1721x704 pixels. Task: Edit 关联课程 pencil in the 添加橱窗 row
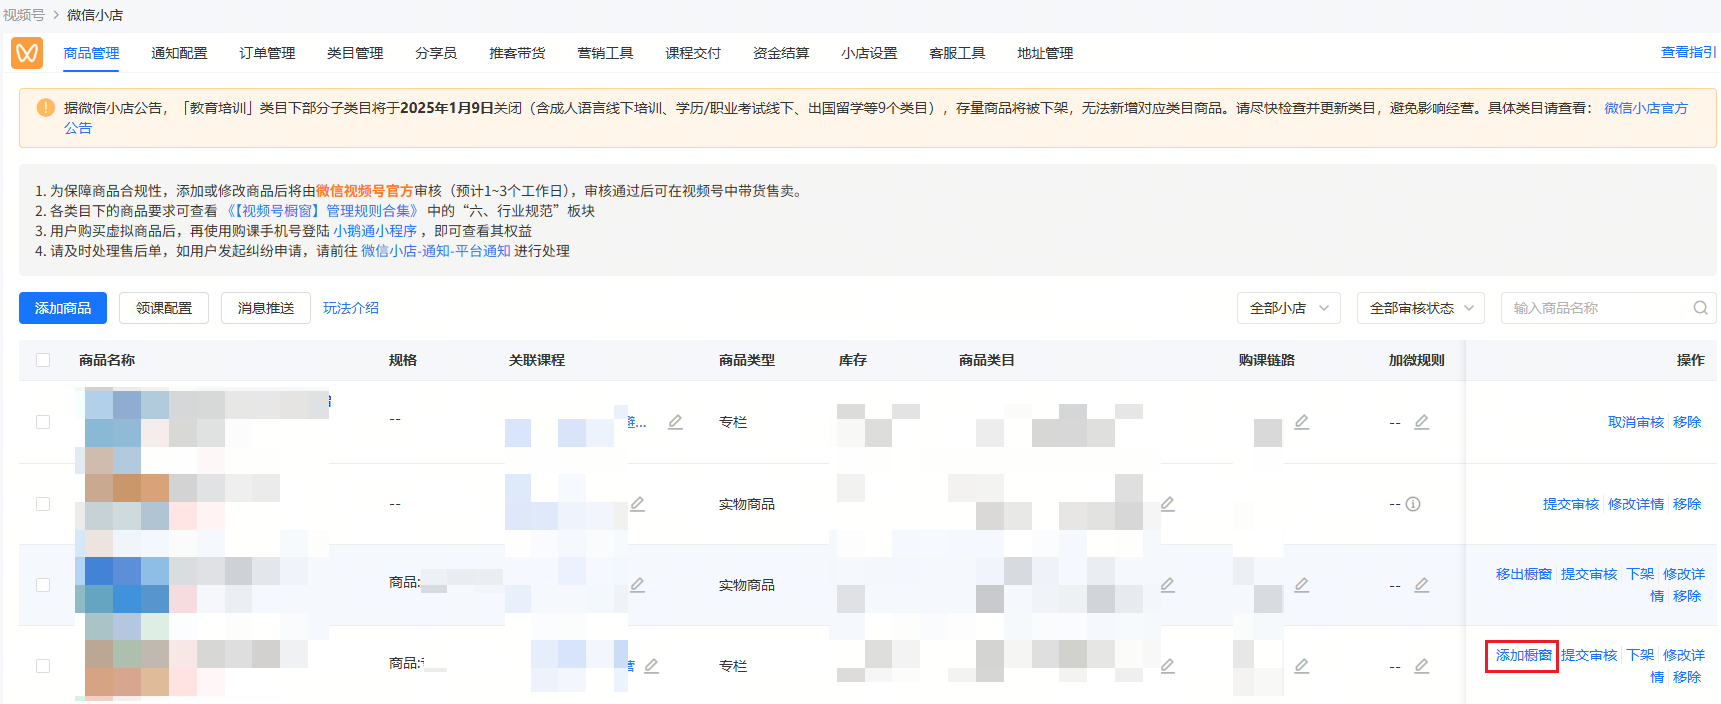pyautogui.click(x=651, y=666)
